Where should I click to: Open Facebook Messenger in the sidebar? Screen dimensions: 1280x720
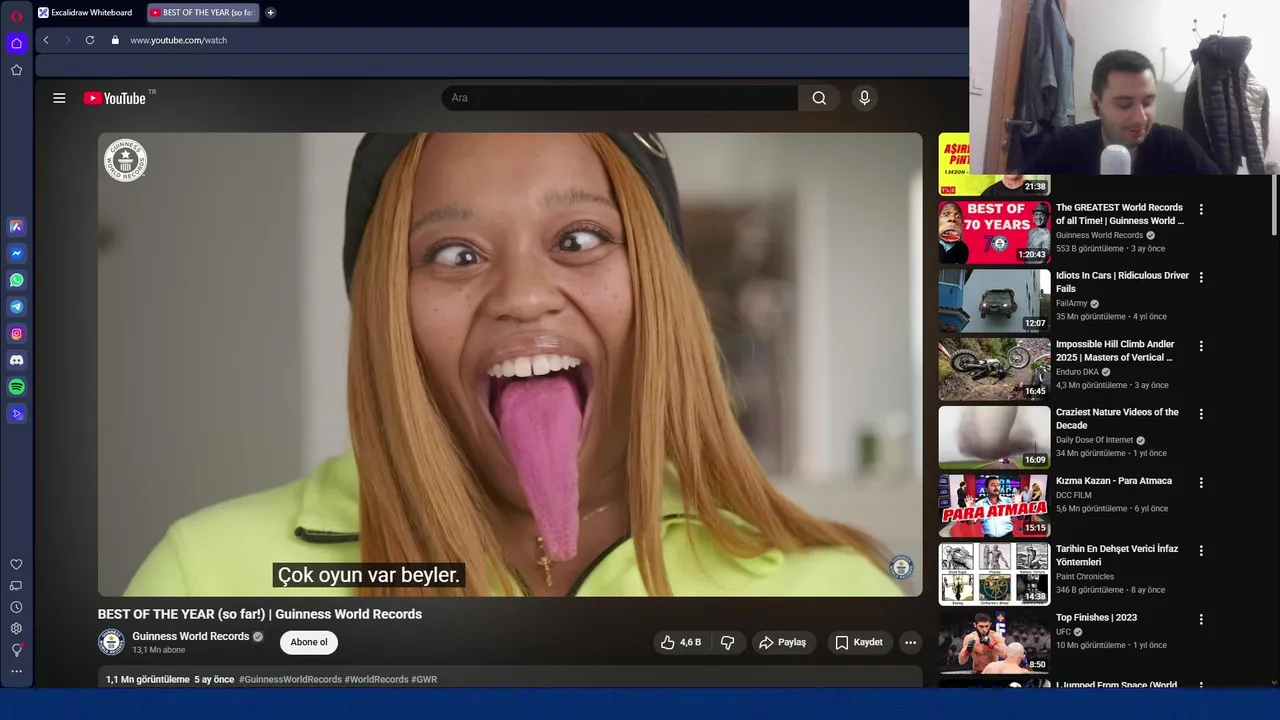click(x=16, y=254)
